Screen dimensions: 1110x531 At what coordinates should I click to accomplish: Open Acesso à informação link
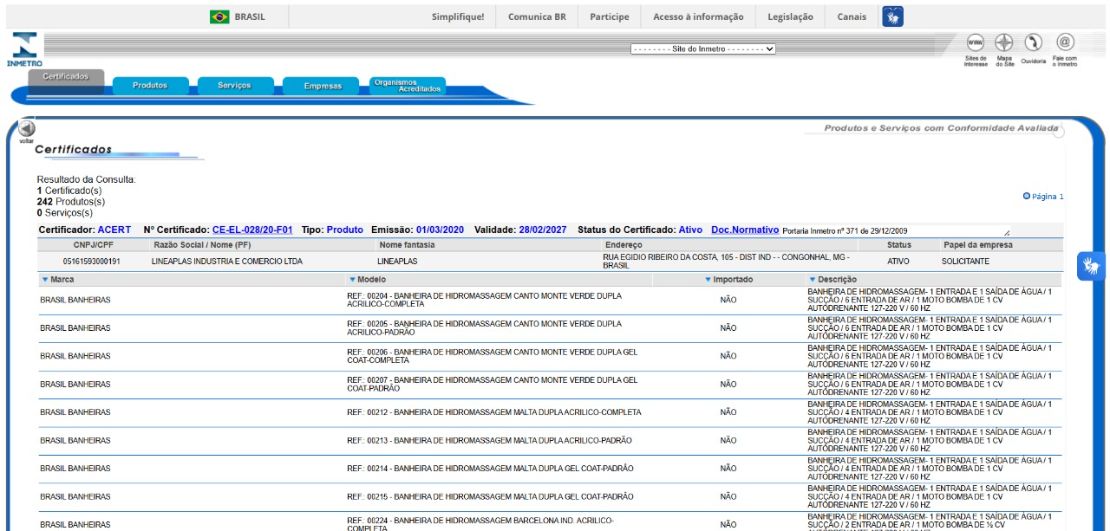click(698, 17)
